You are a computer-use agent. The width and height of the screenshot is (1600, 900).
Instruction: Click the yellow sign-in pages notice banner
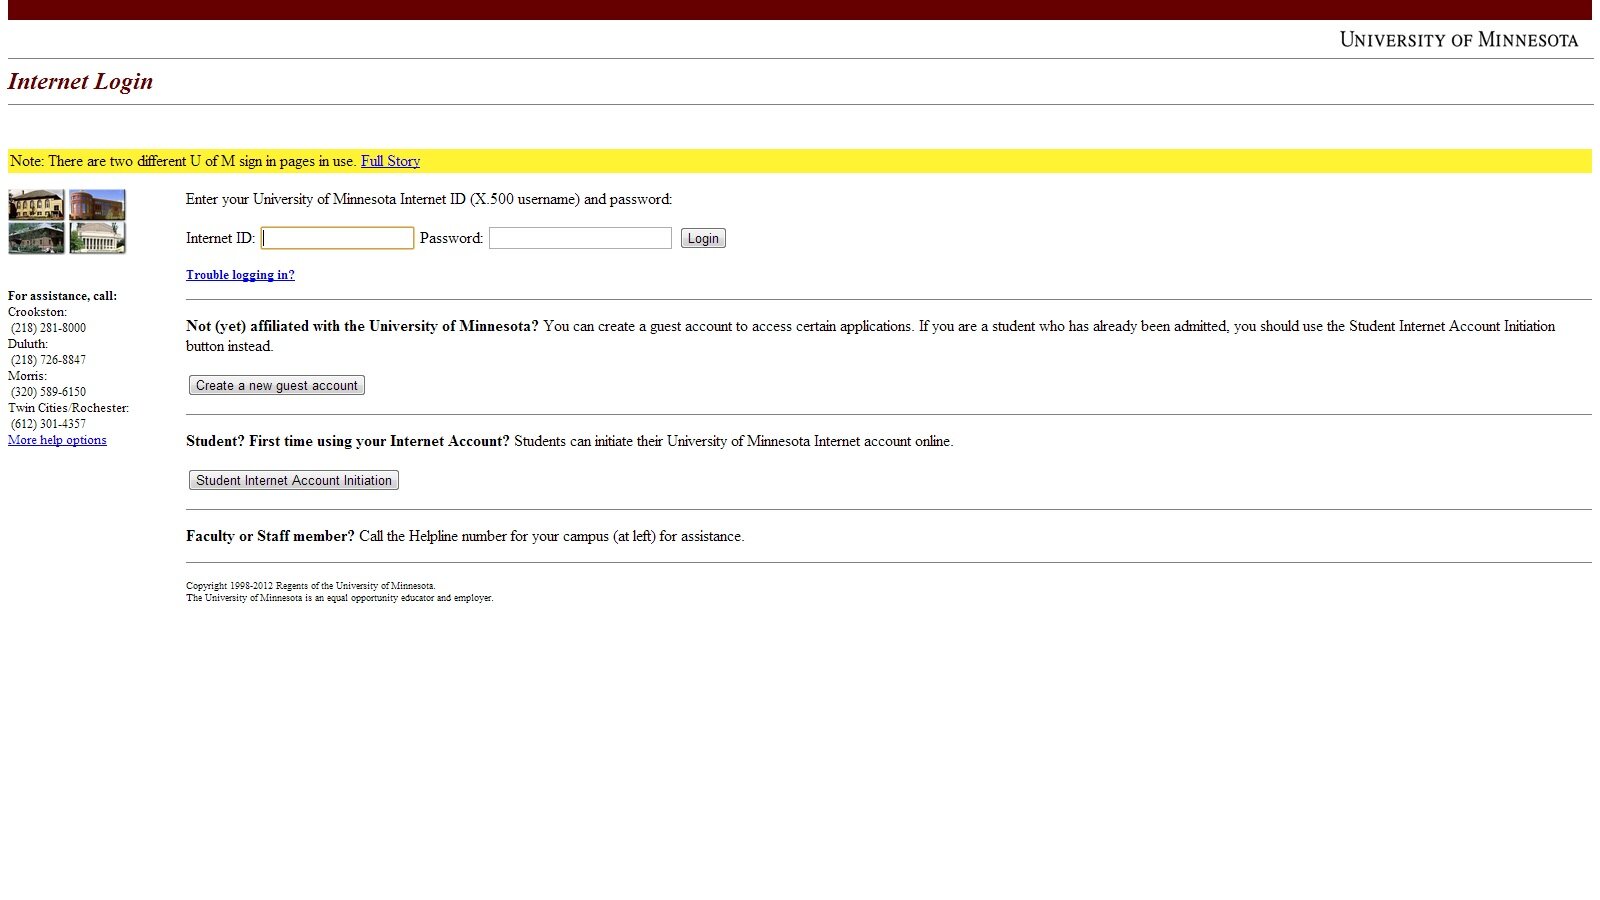[800, 161]
